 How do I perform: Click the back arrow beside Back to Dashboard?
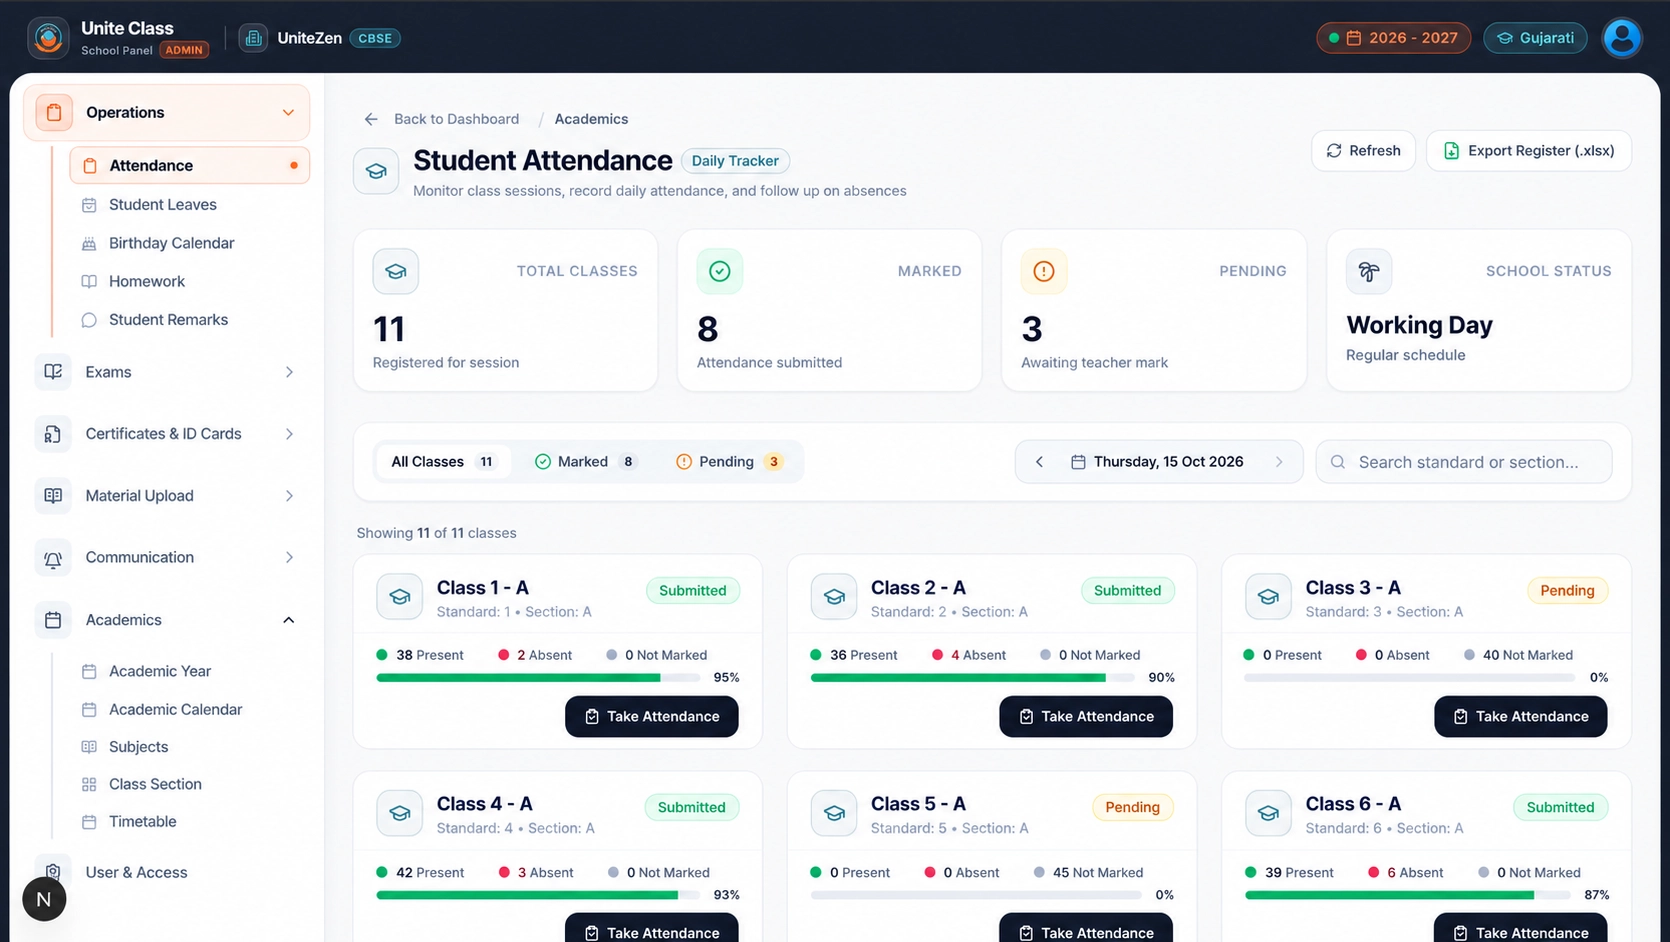[x=371, y=119]
